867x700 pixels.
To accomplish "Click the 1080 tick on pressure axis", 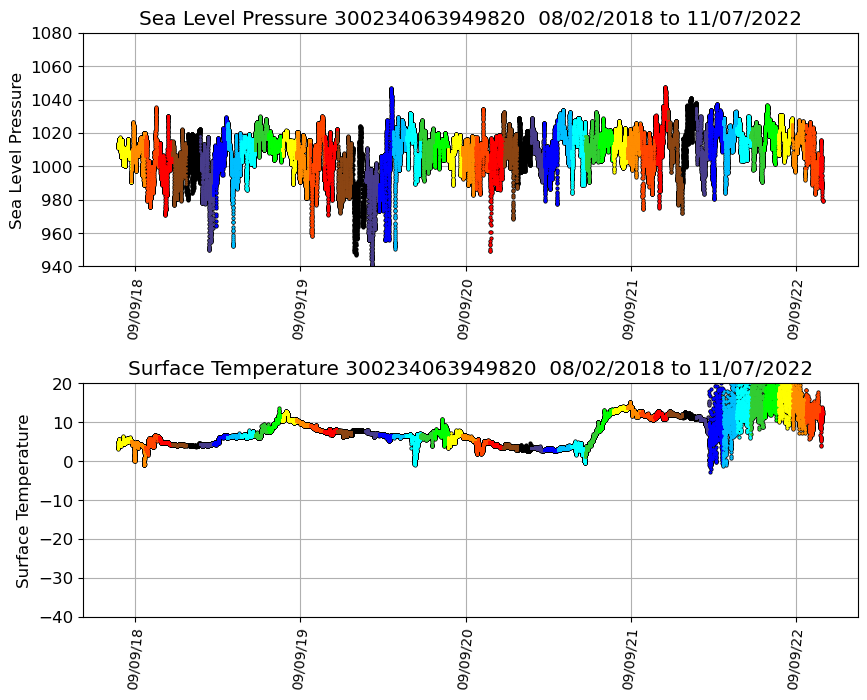I will pos(52,33).
